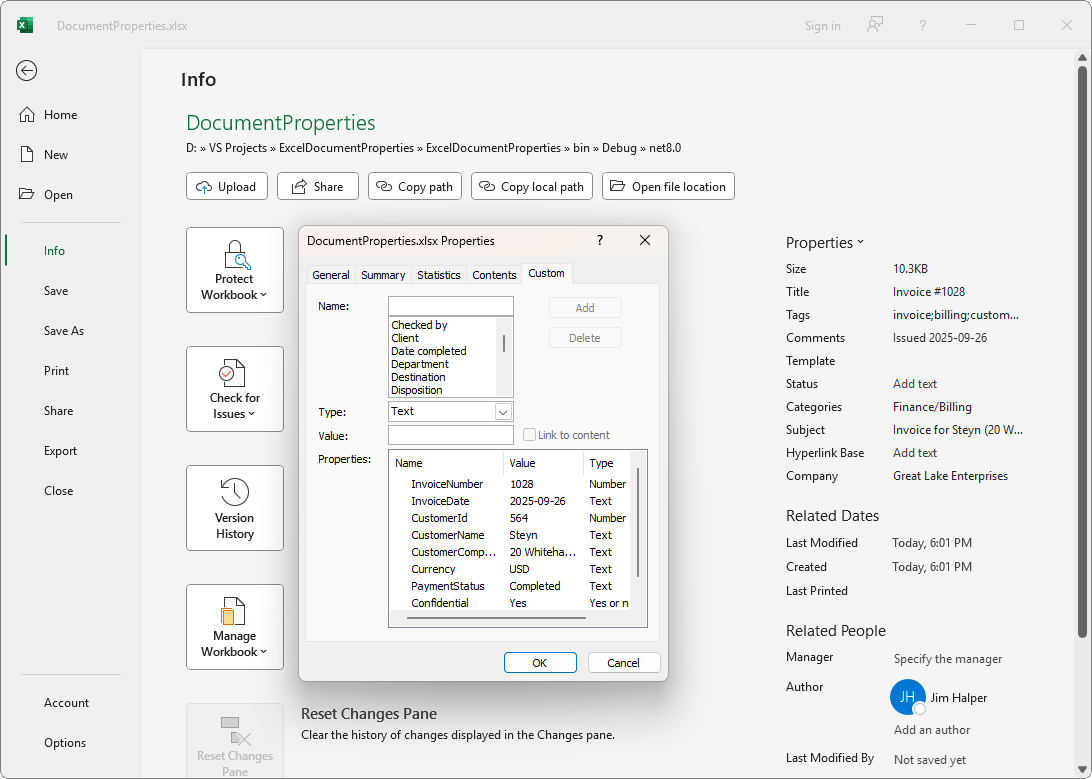Click Open file location folder button
The width and height of the screenshot is (1092, 779).
pyautogui.click(x=668, y=186)
